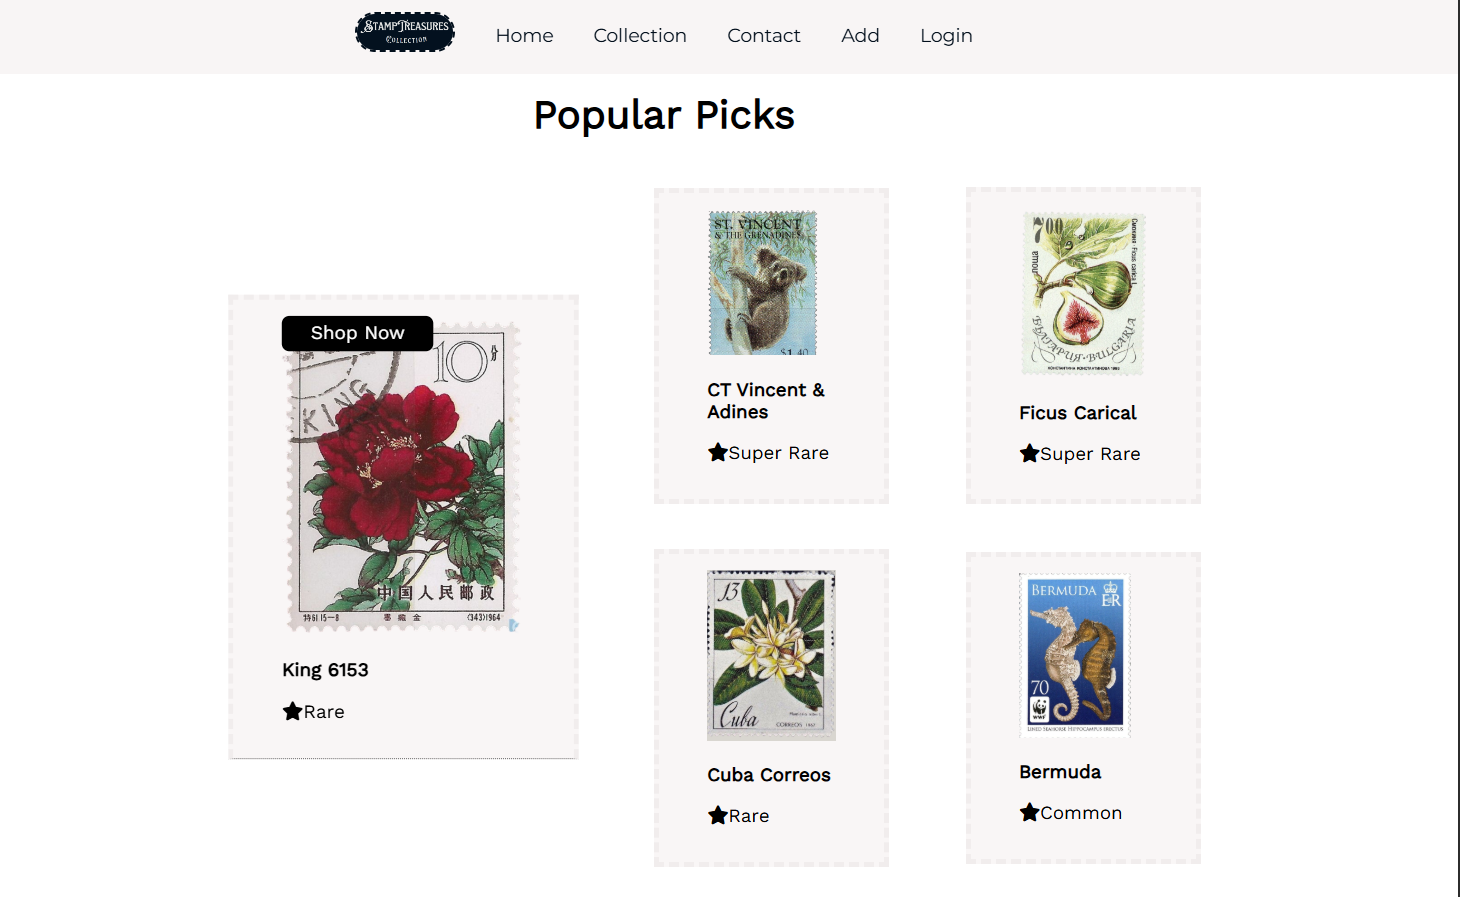Click the Ficus Carical stamp title
The height and width of the screenshot is (897, 1460).
tap(1077, 413)
